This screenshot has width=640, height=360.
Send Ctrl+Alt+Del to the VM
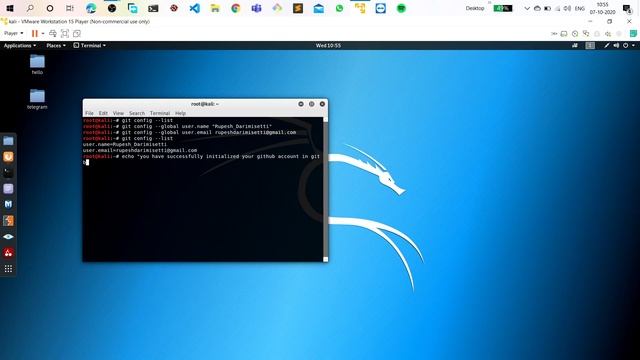pyautogui.click(x=53, y=33)
